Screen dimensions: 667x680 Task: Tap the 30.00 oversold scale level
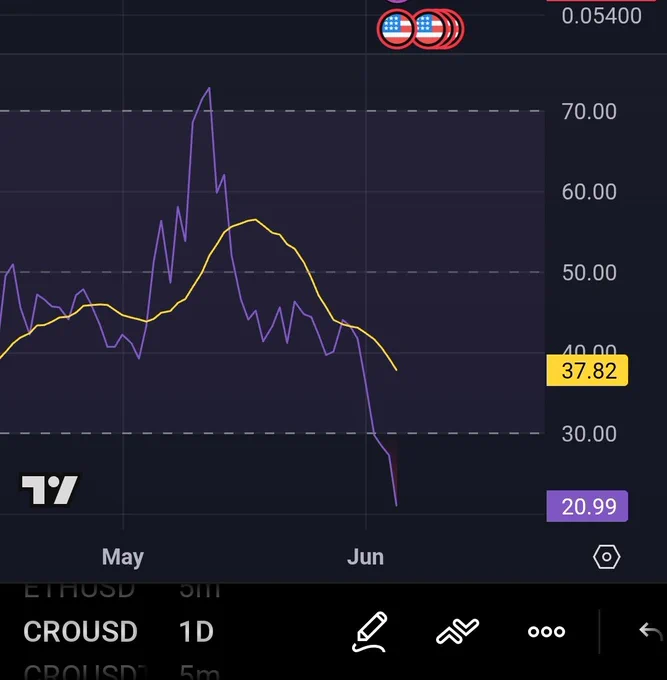[589, 434]
